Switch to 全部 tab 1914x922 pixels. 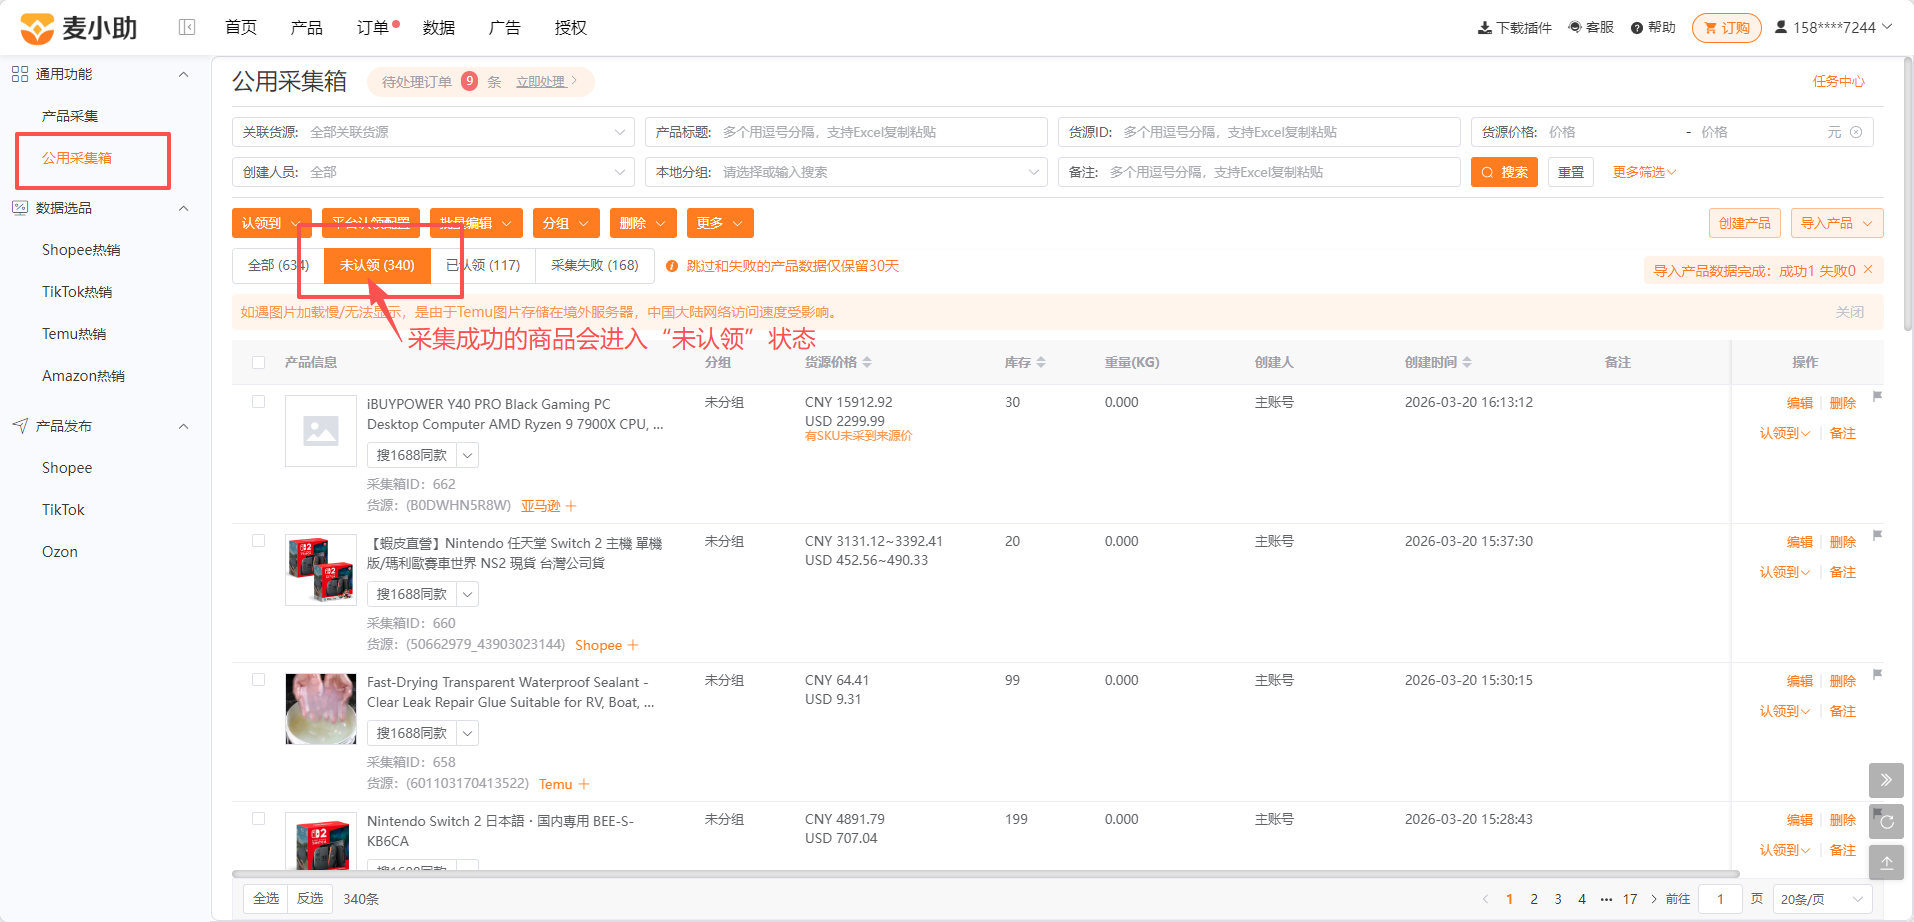click(278, 265)
